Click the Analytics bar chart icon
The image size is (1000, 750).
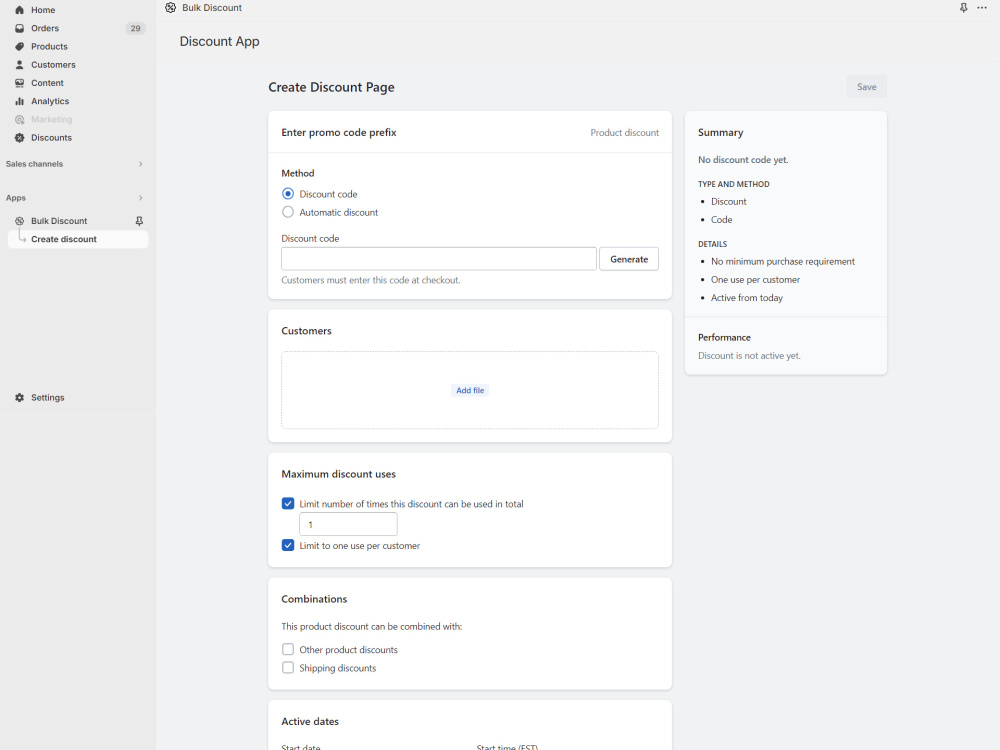point(19,101)
